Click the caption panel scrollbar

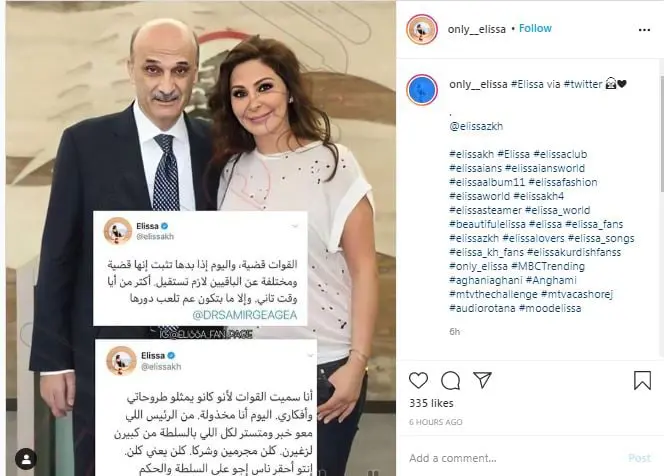661,132
